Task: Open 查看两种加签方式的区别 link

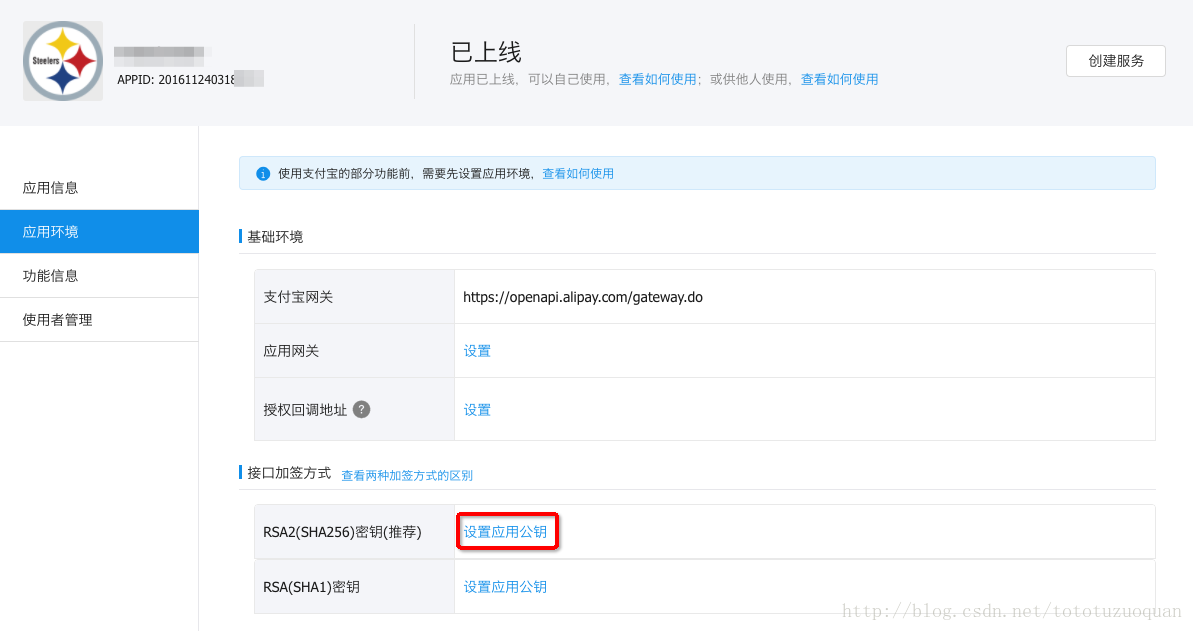Action: coord(407,475)
